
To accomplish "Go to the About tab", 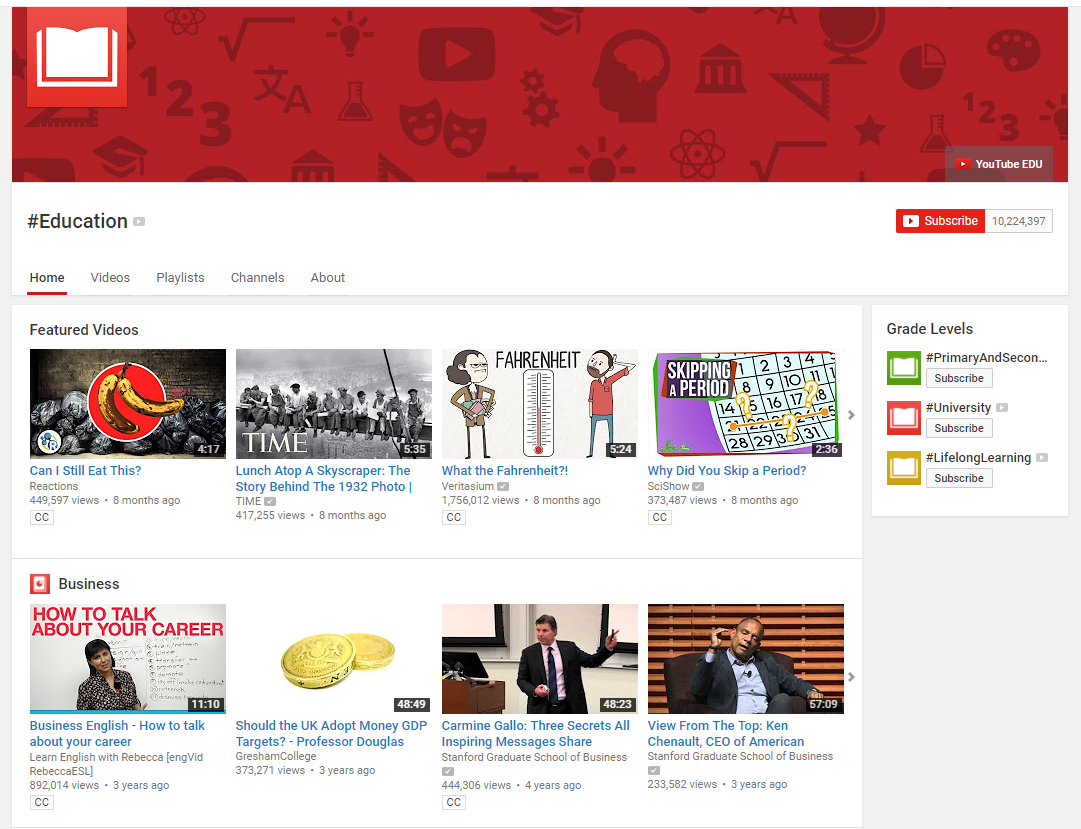I will (327, 277).
